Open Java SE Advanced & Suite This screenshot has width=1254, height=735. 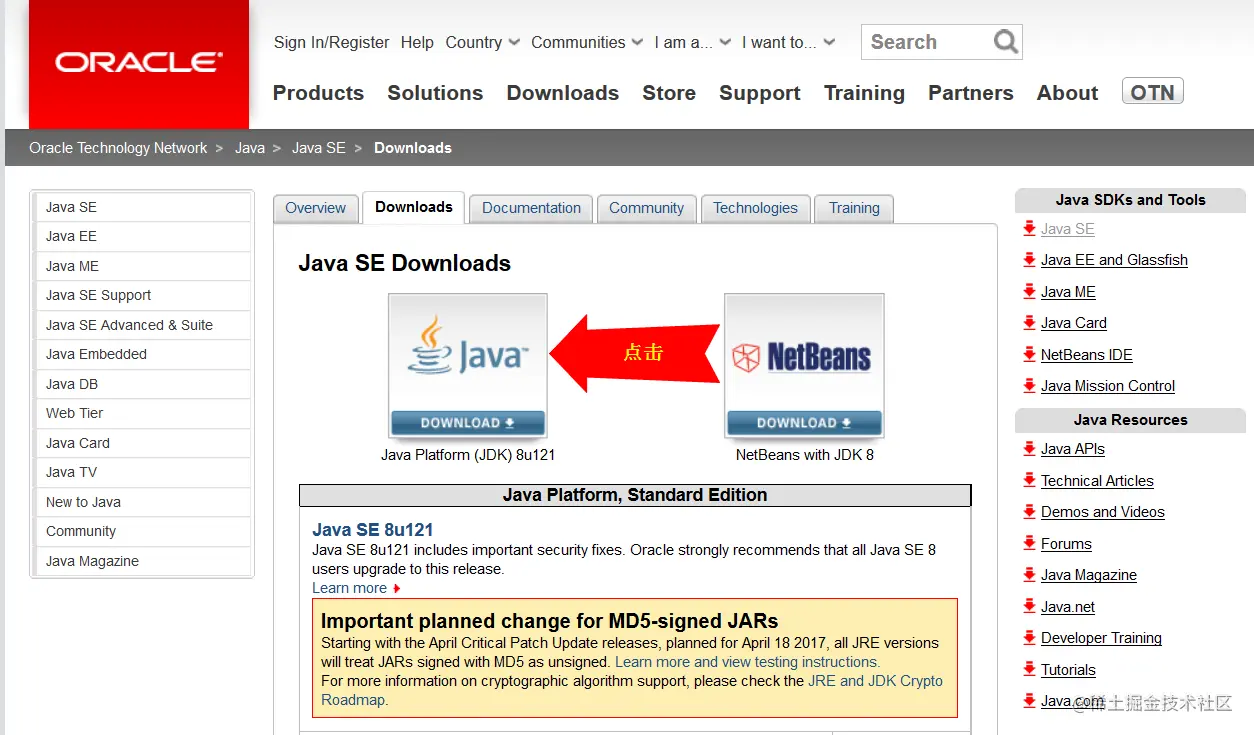[141, 325]
